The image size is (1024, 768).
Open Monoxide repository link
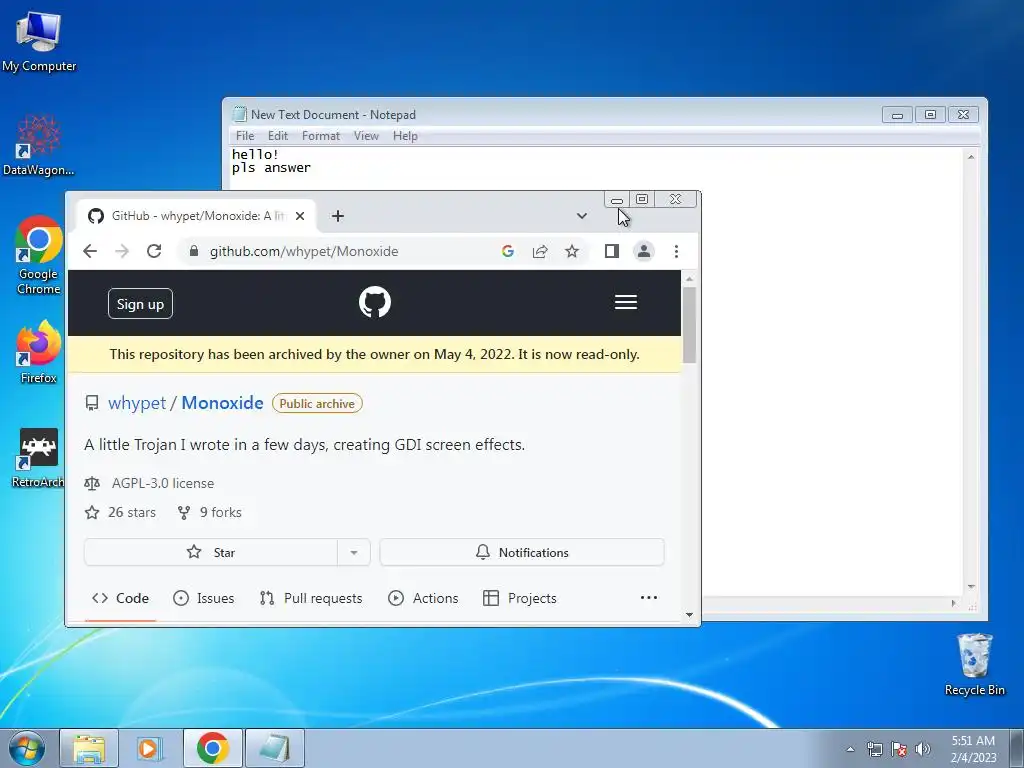coord(222,403)
